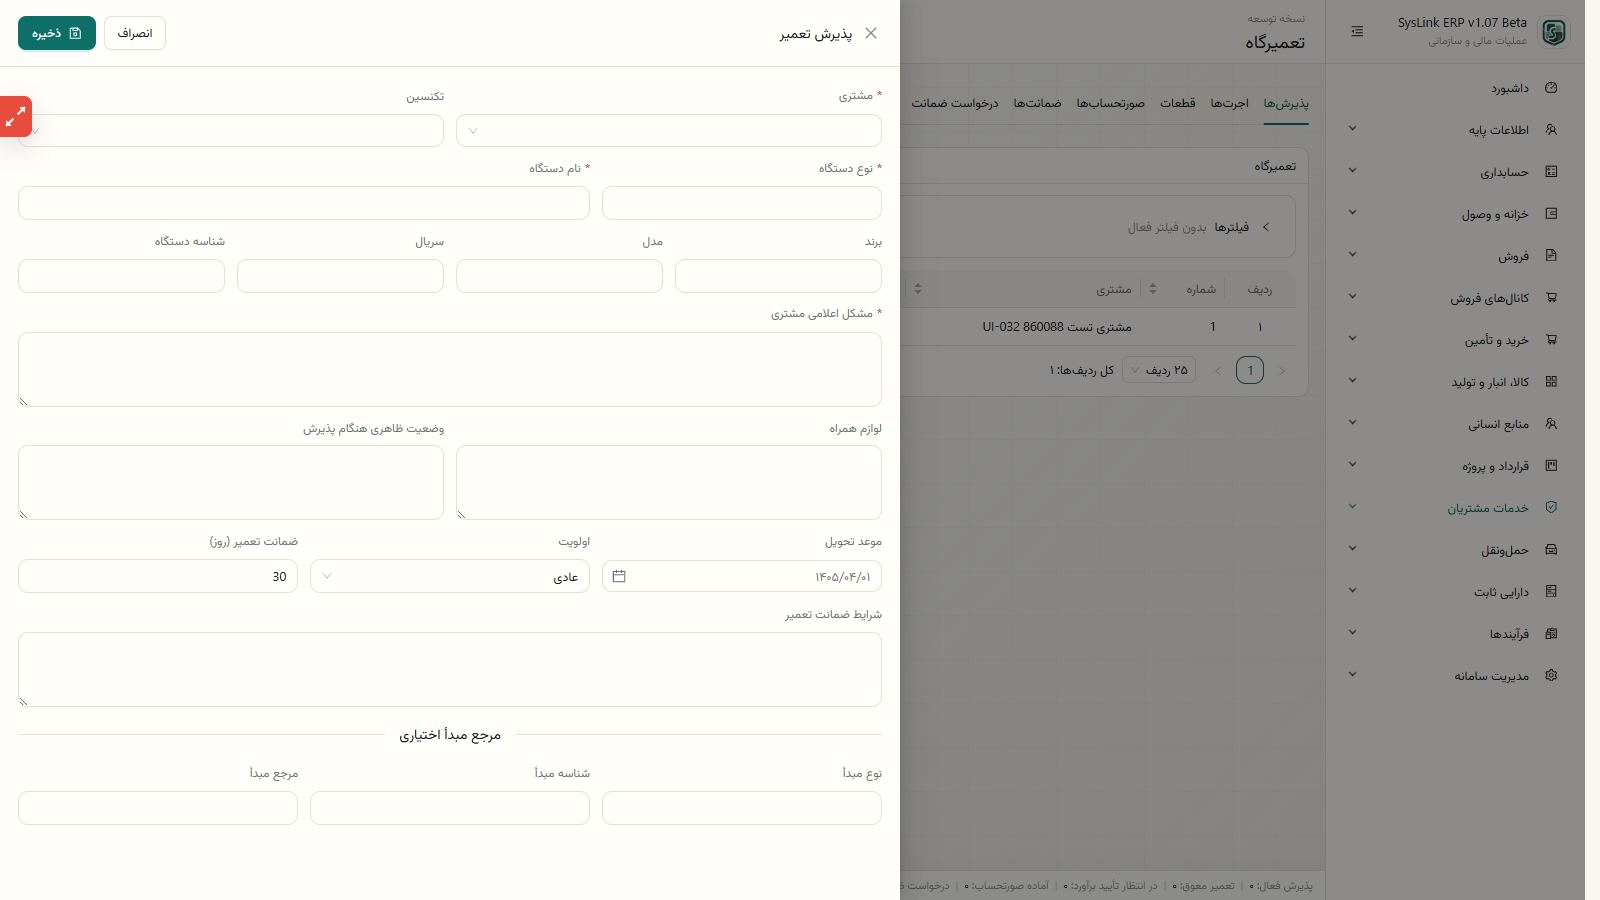Click the خرید و تأمین icon

coord(1551,340)
